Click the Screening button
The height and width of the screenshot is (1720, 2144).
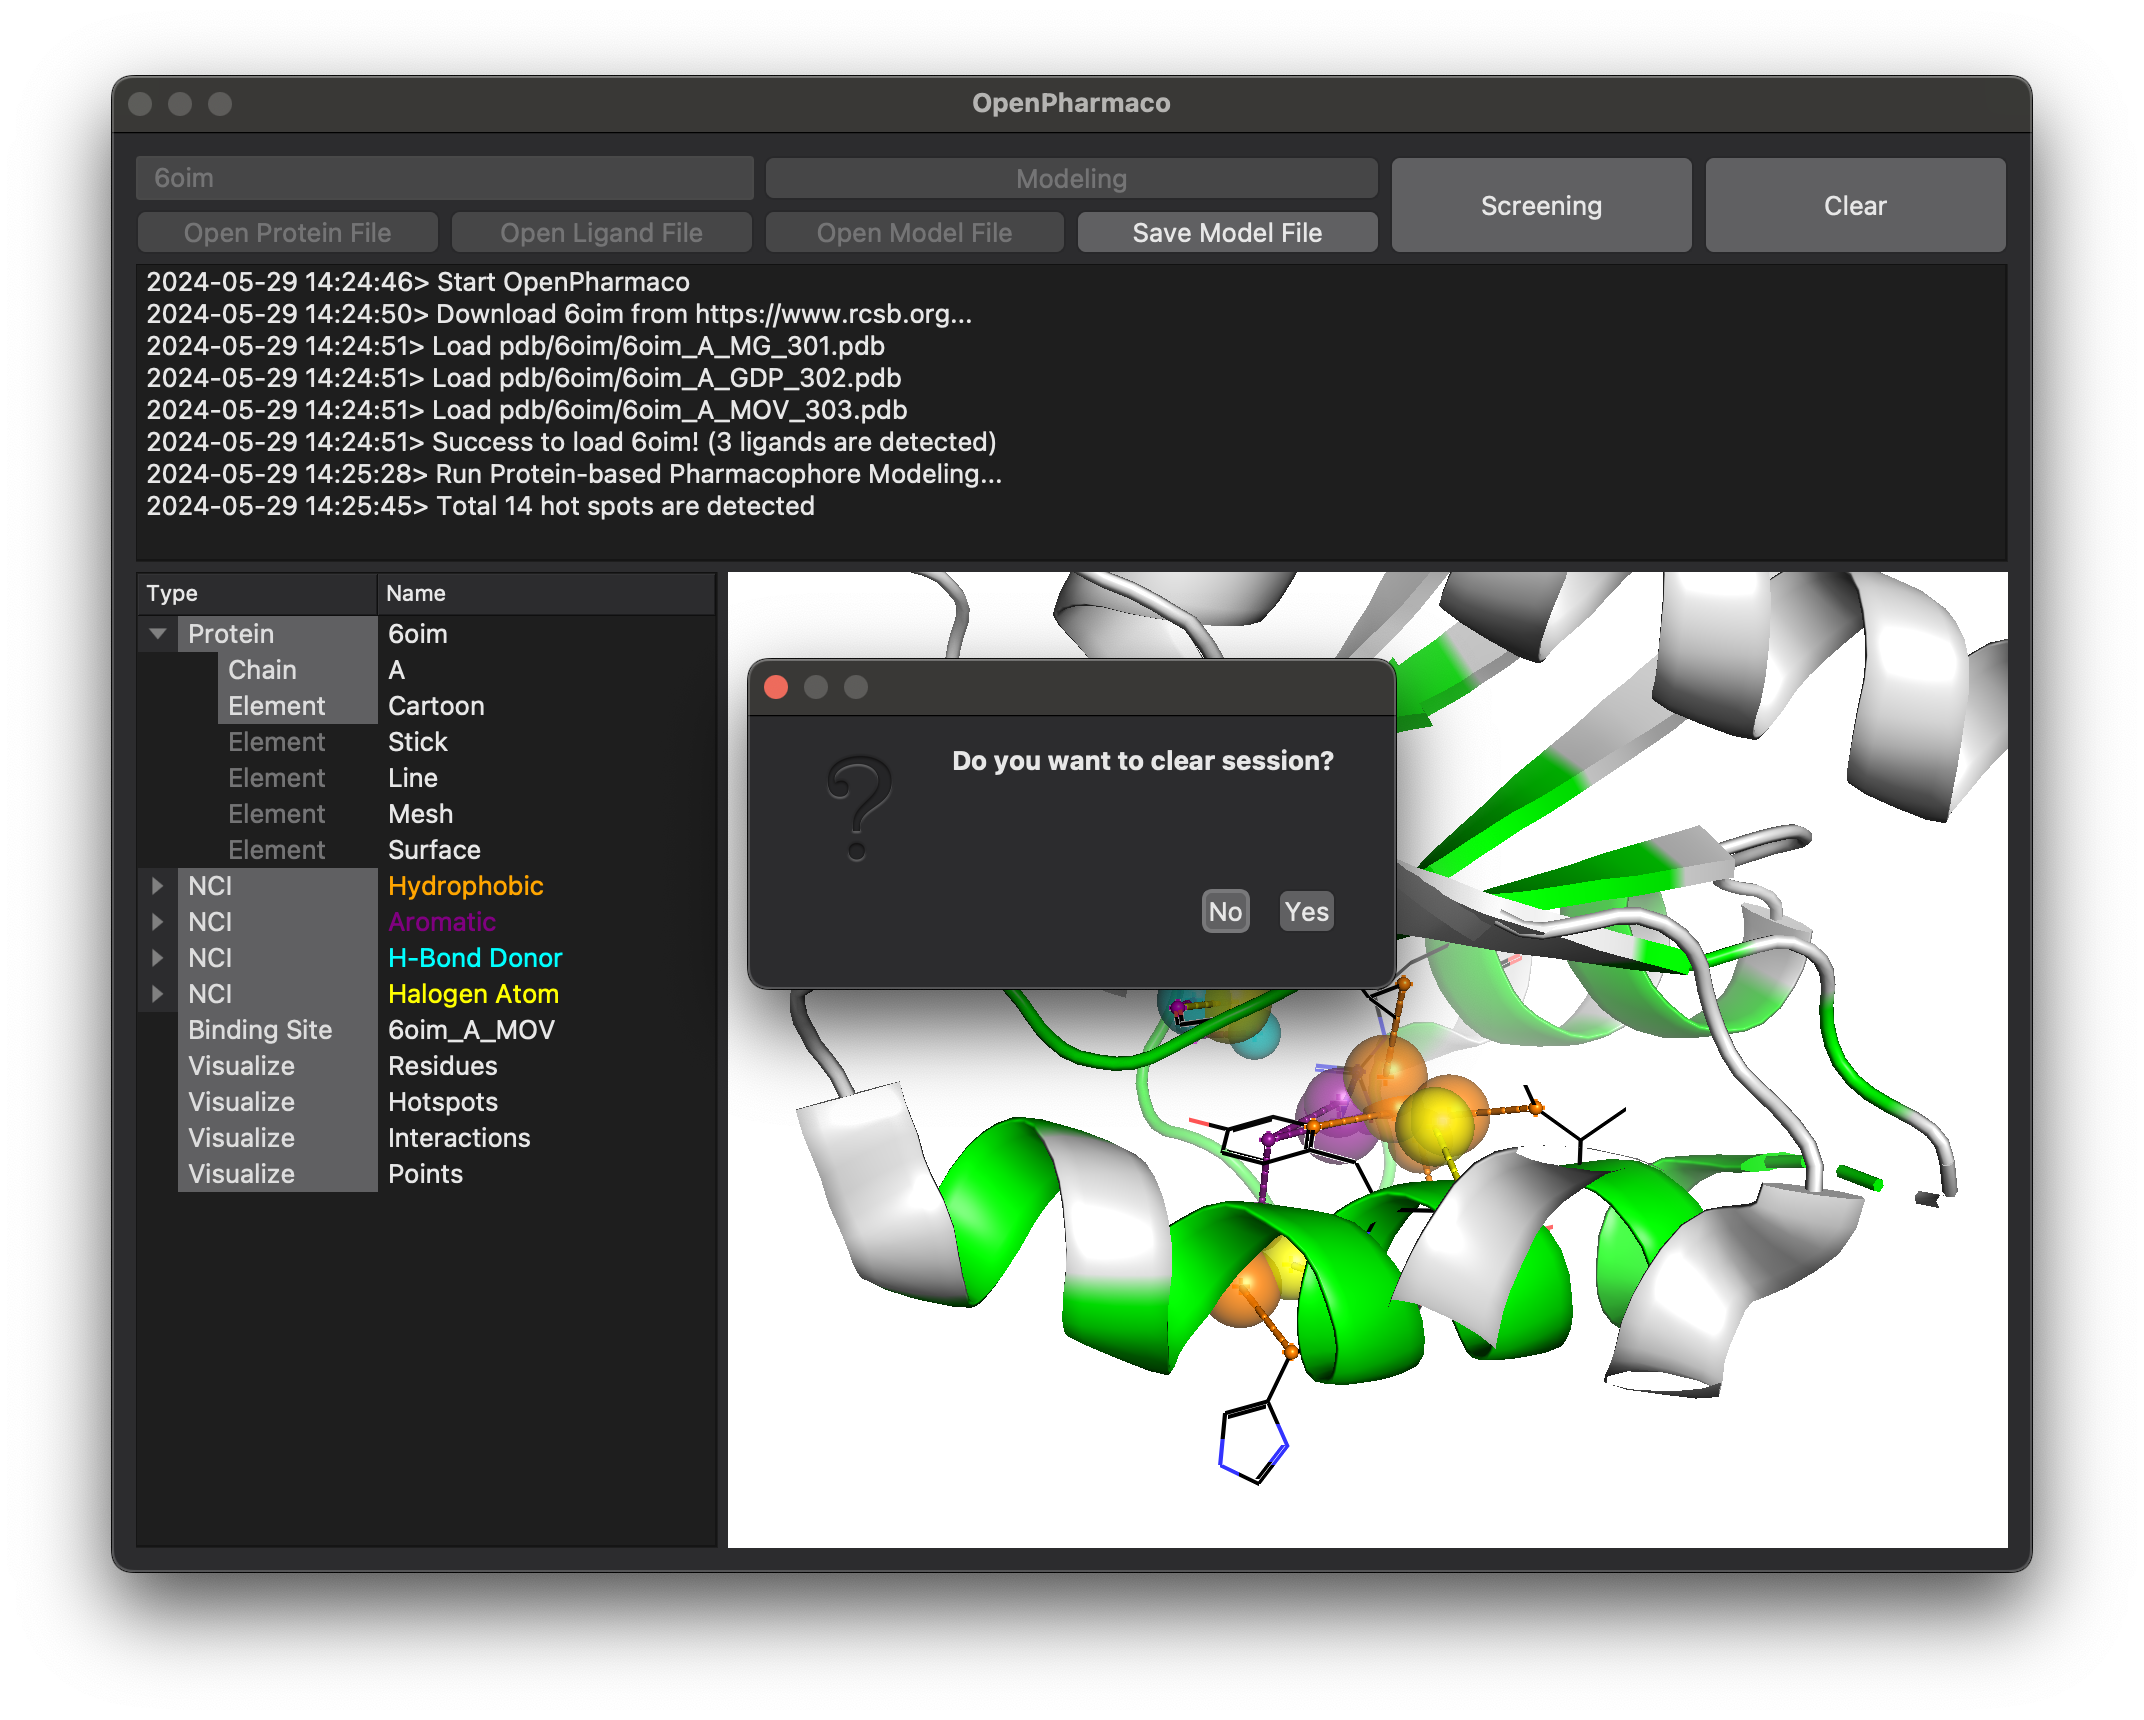tap(1540, 205)
